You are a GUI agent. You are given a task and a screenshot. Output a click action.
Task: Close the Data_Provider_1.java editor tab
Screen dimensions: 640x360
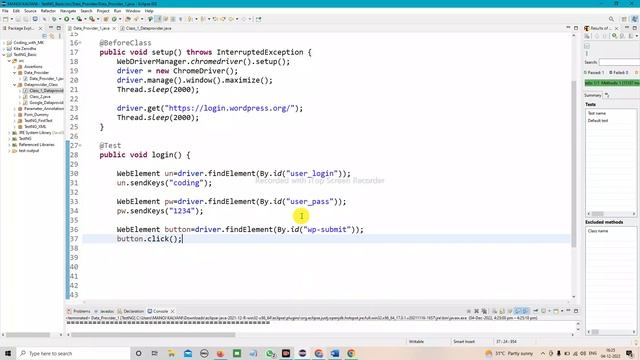pyautogui.click(x=114, y=28)
